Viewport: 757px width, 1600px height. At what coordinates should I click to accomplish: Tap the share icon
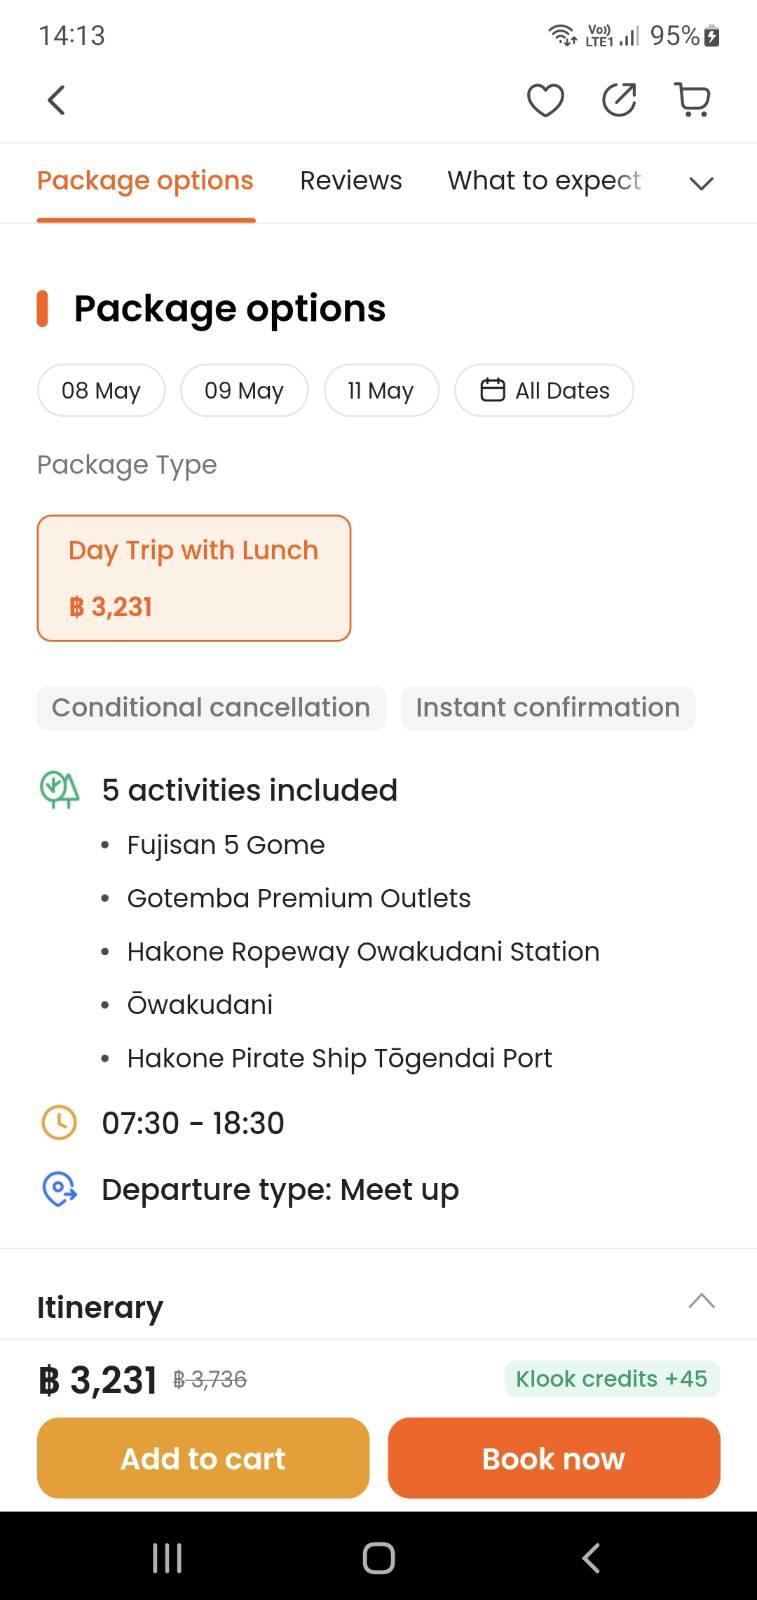(619, 100)
